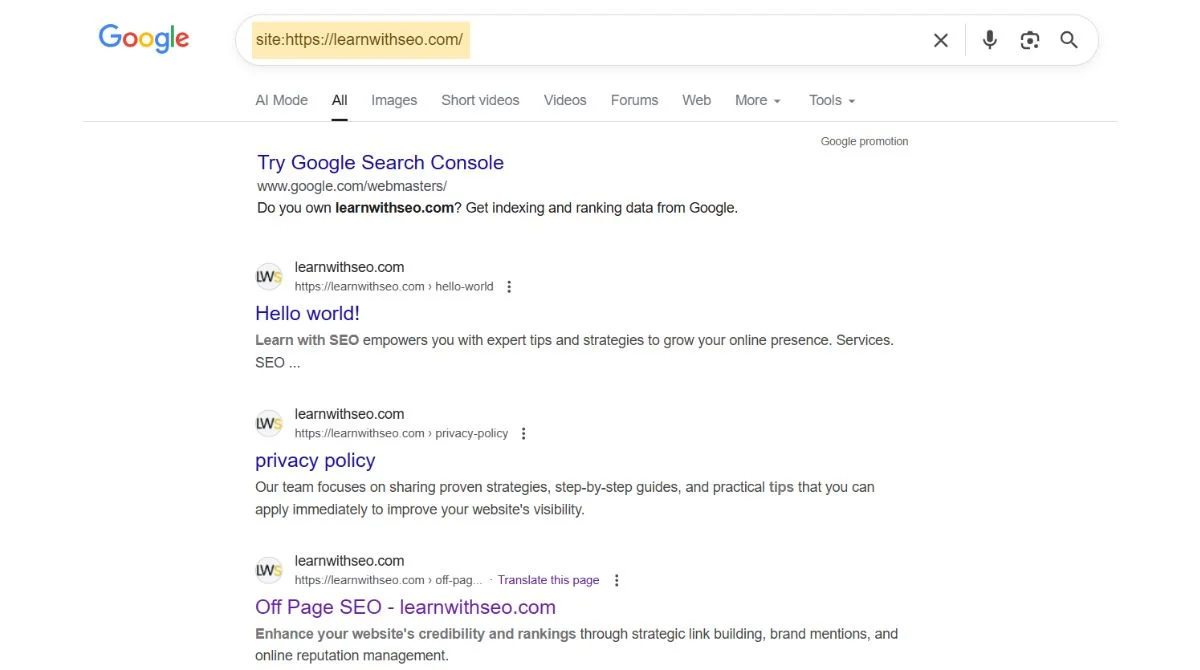Open Try Google Search Console link
Screen dimensions: 1200x670
click(380, 162)
